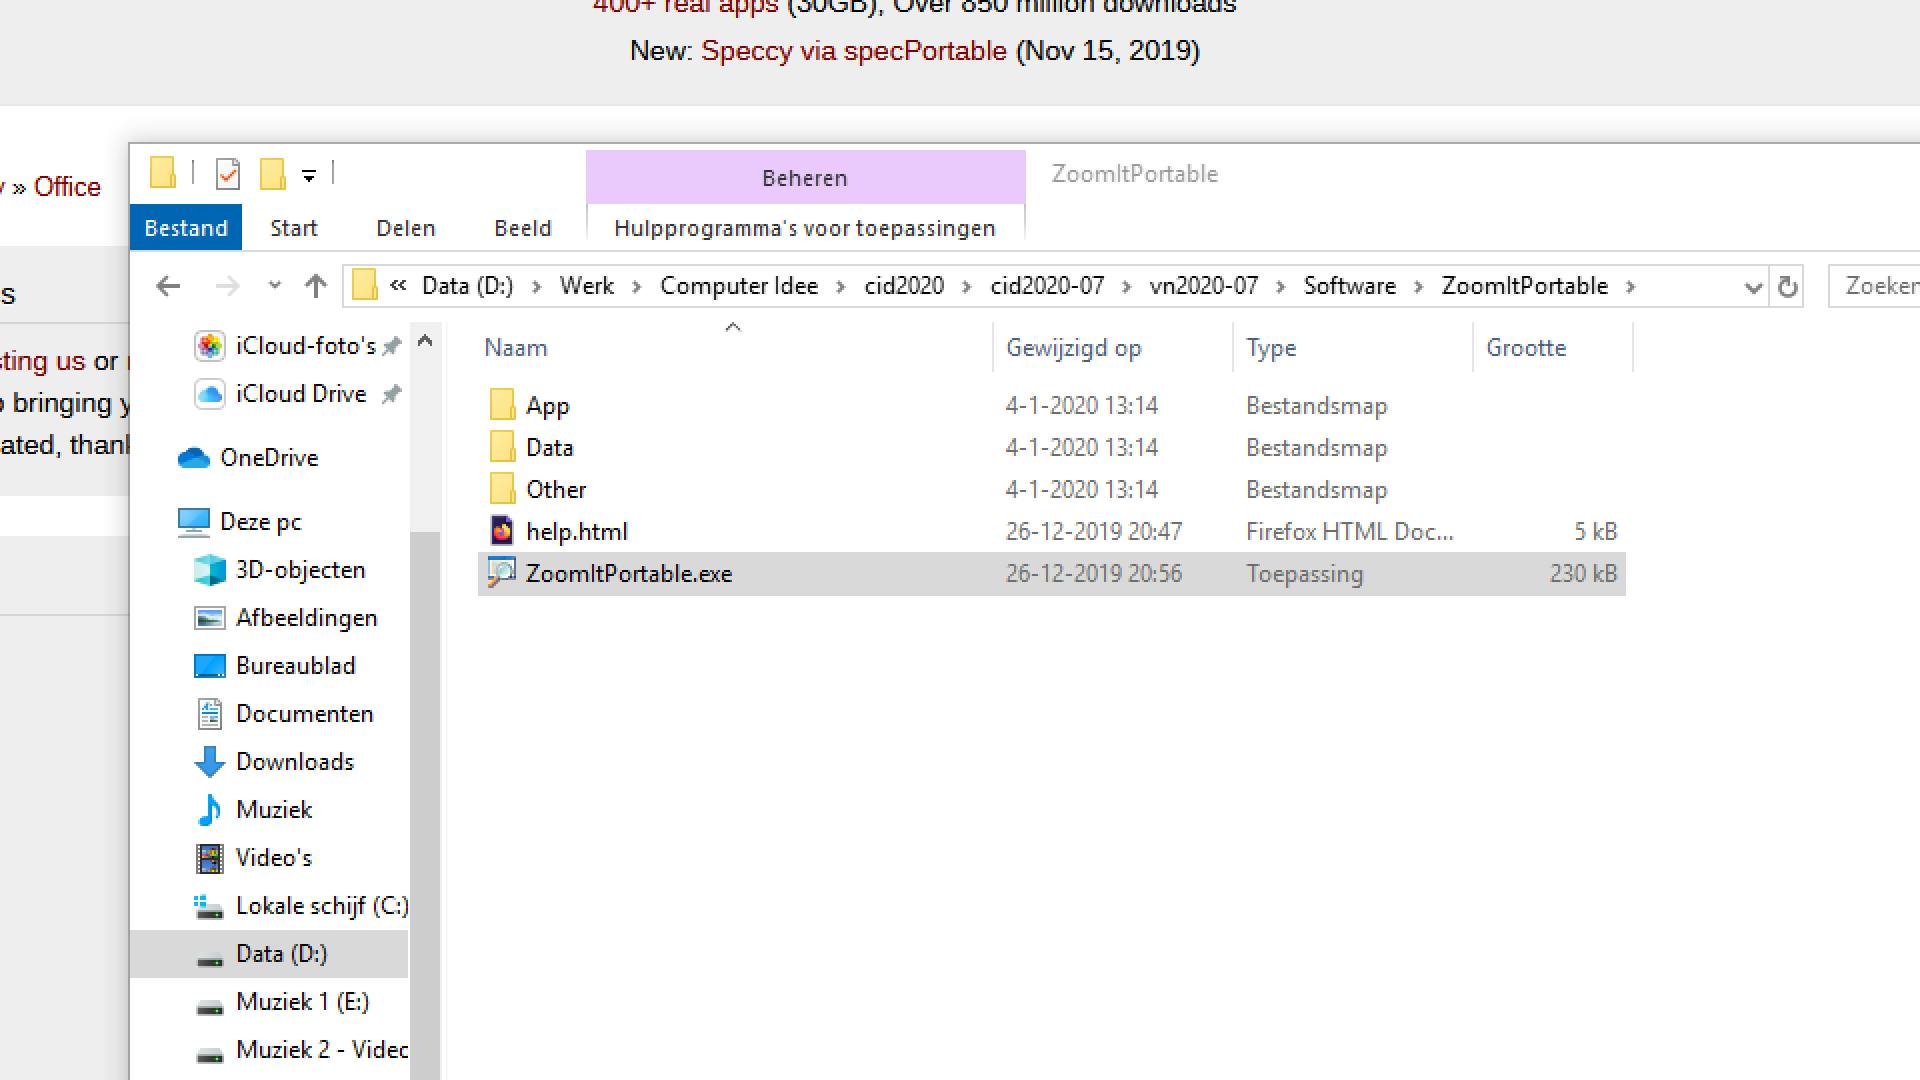This screenshot has width=1920, height=1080.
Task: Open the Bestand menu tab
Action: tap(186, 228)
